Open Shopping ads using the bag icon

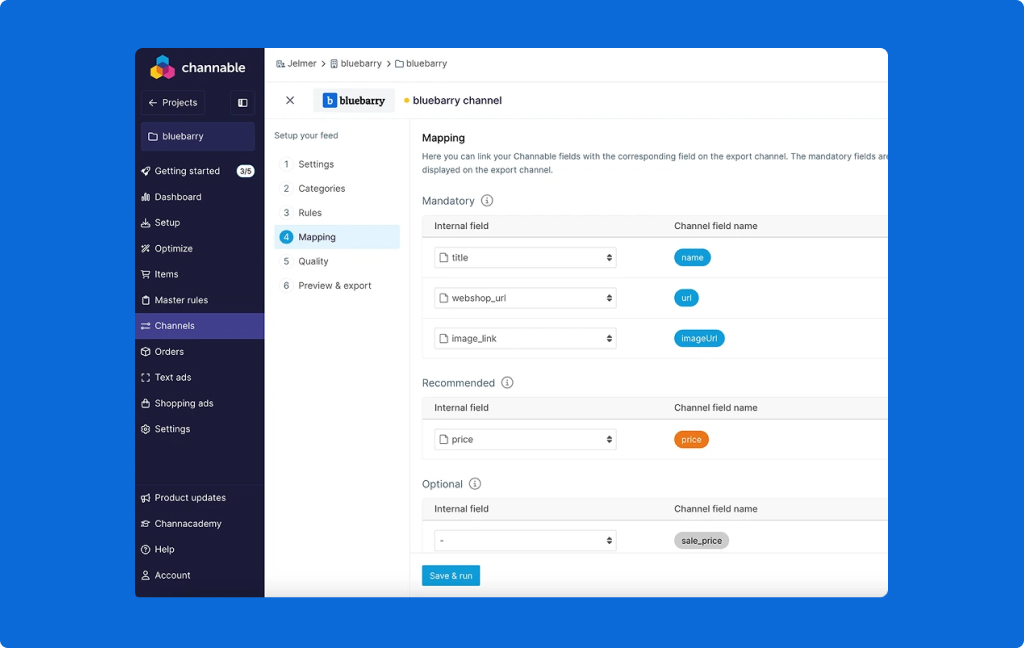click(x=146, y=403)
